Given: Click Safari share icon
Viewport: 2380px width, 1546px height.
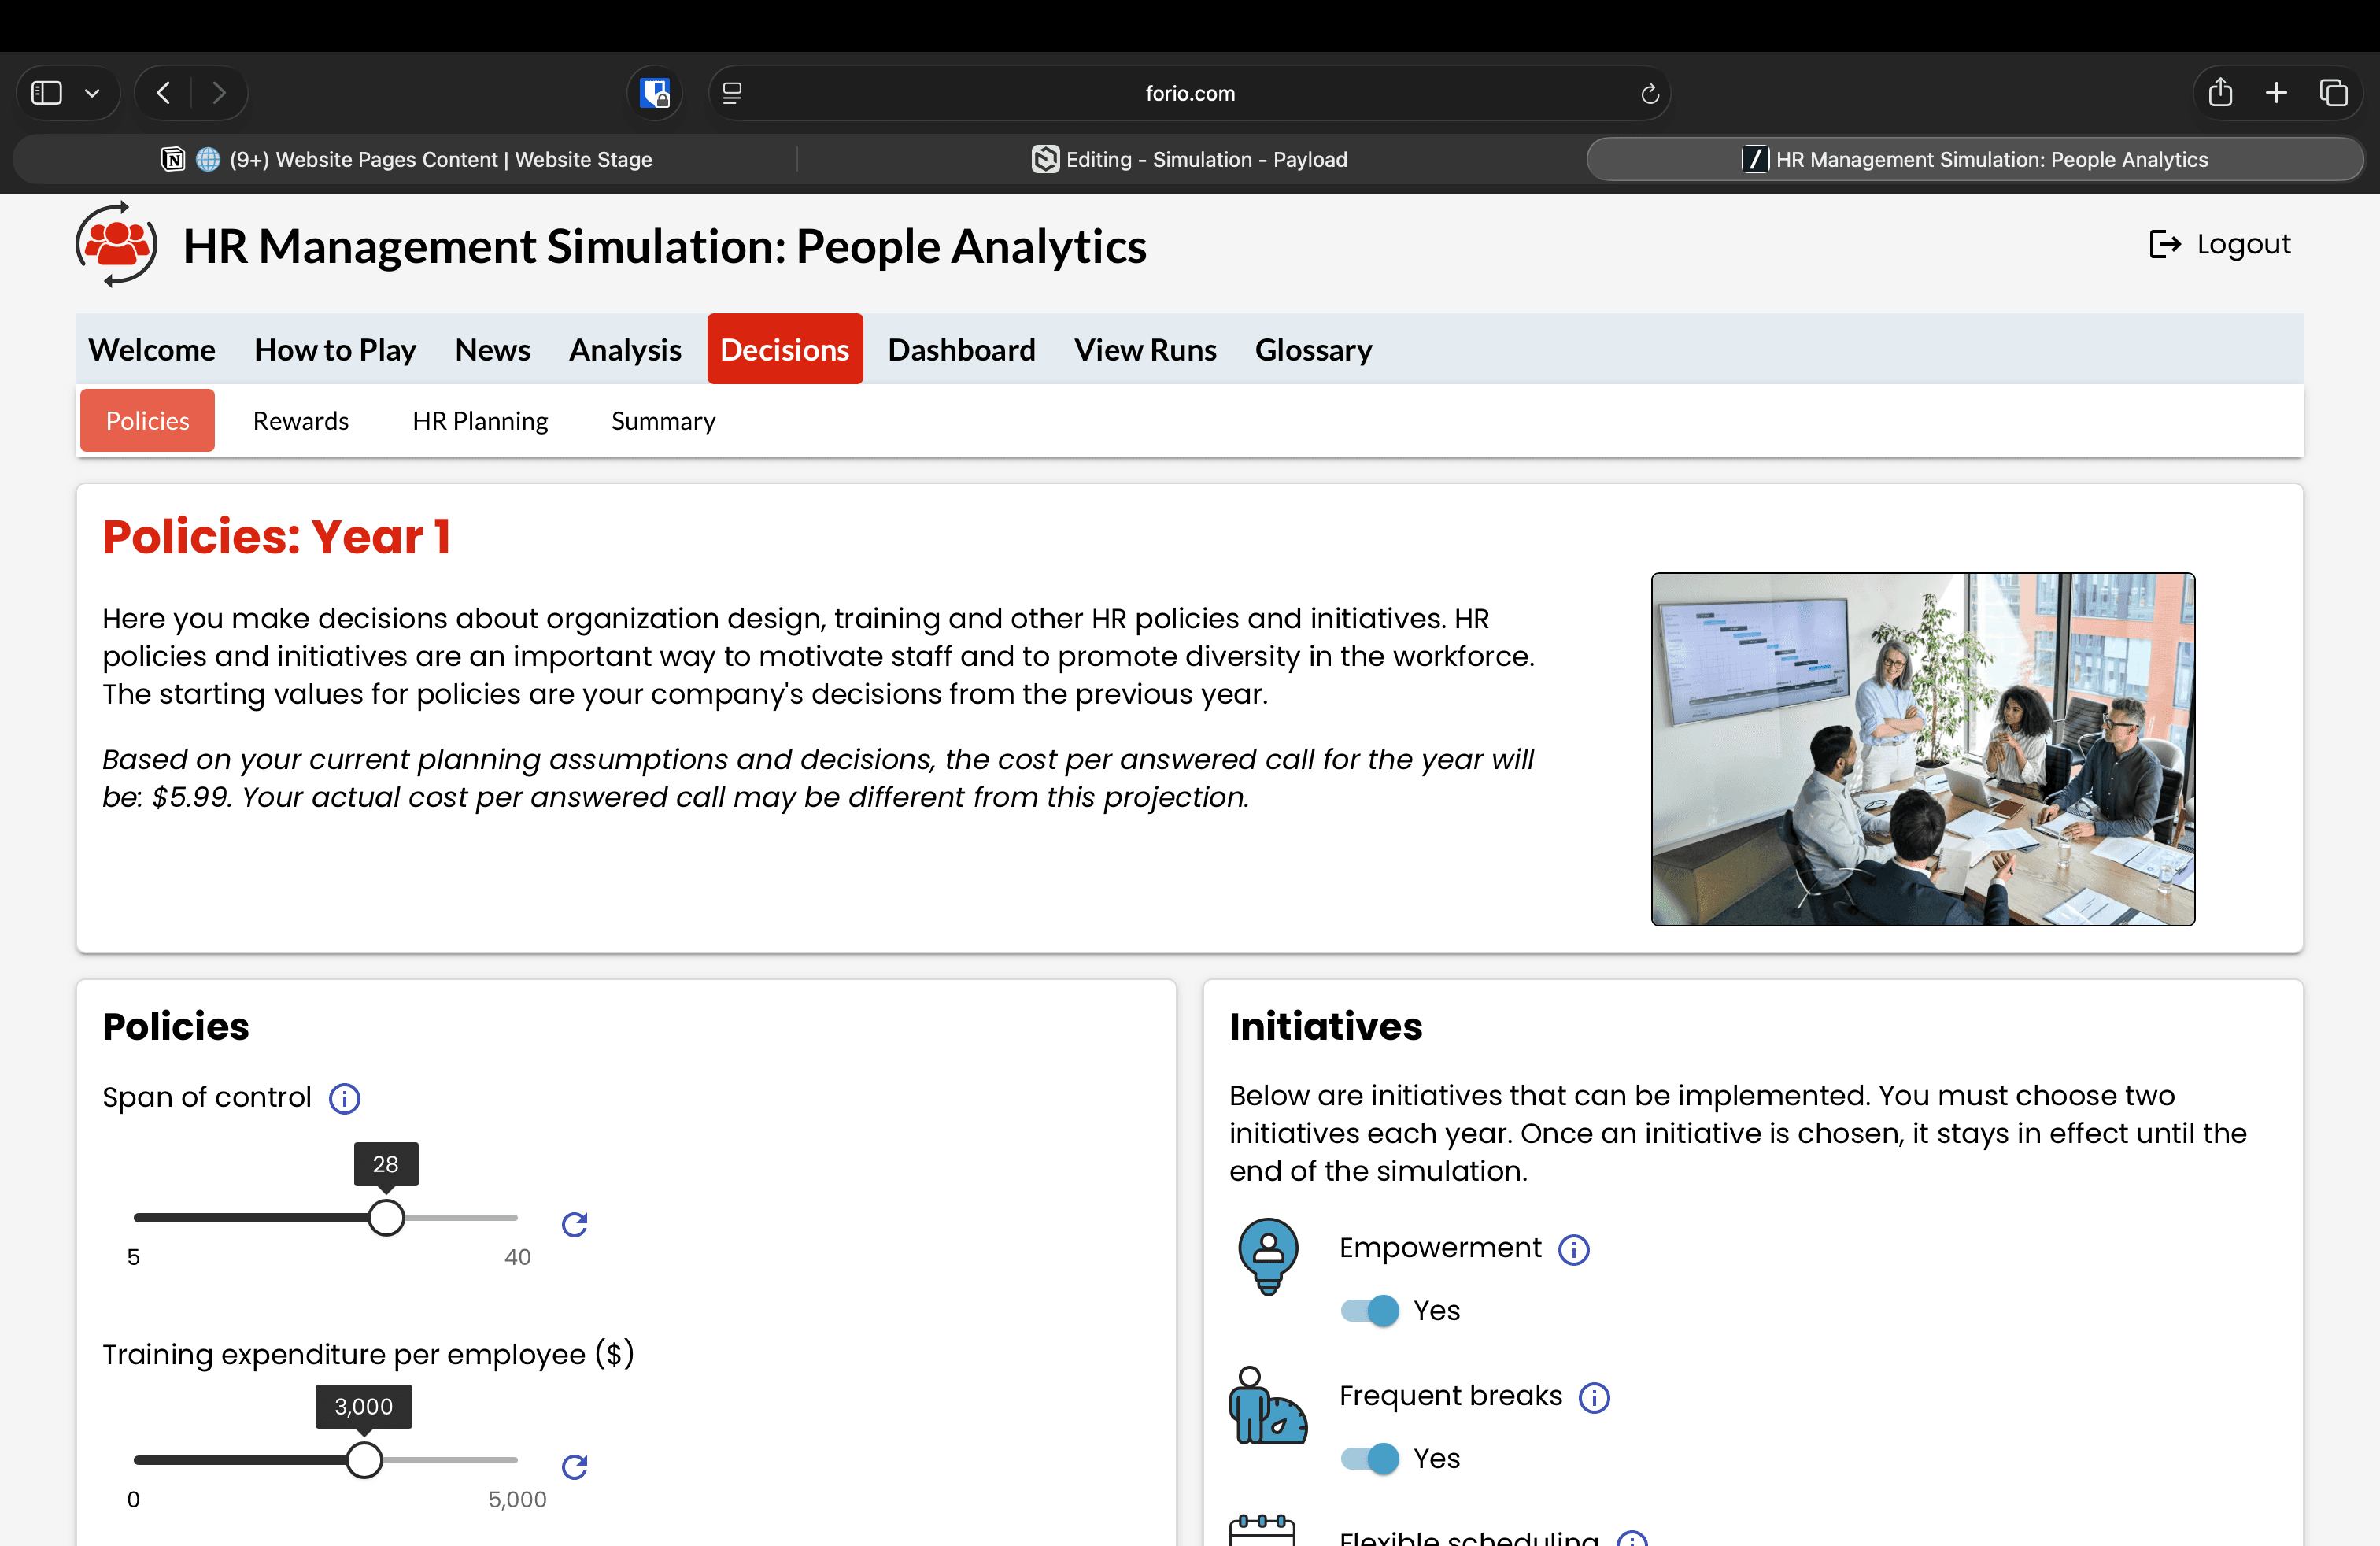Looking at the screenshot, I should (2220, 93).
